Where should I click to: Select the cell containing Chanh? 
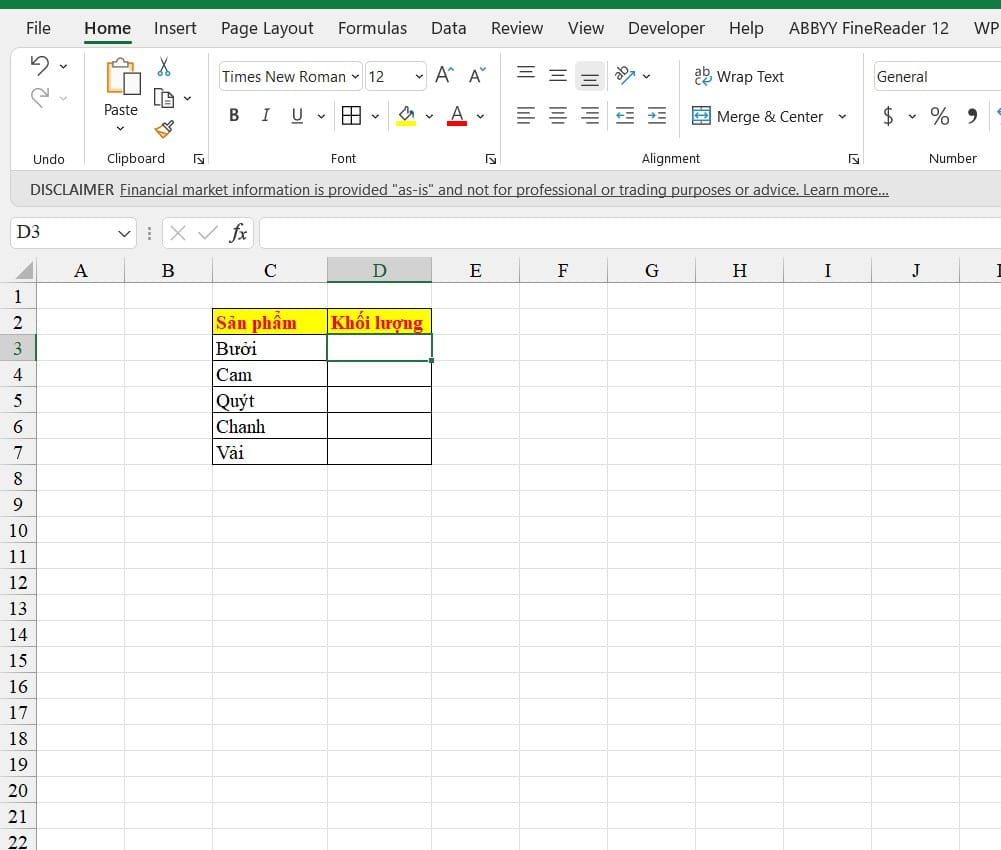pos(269,426)
